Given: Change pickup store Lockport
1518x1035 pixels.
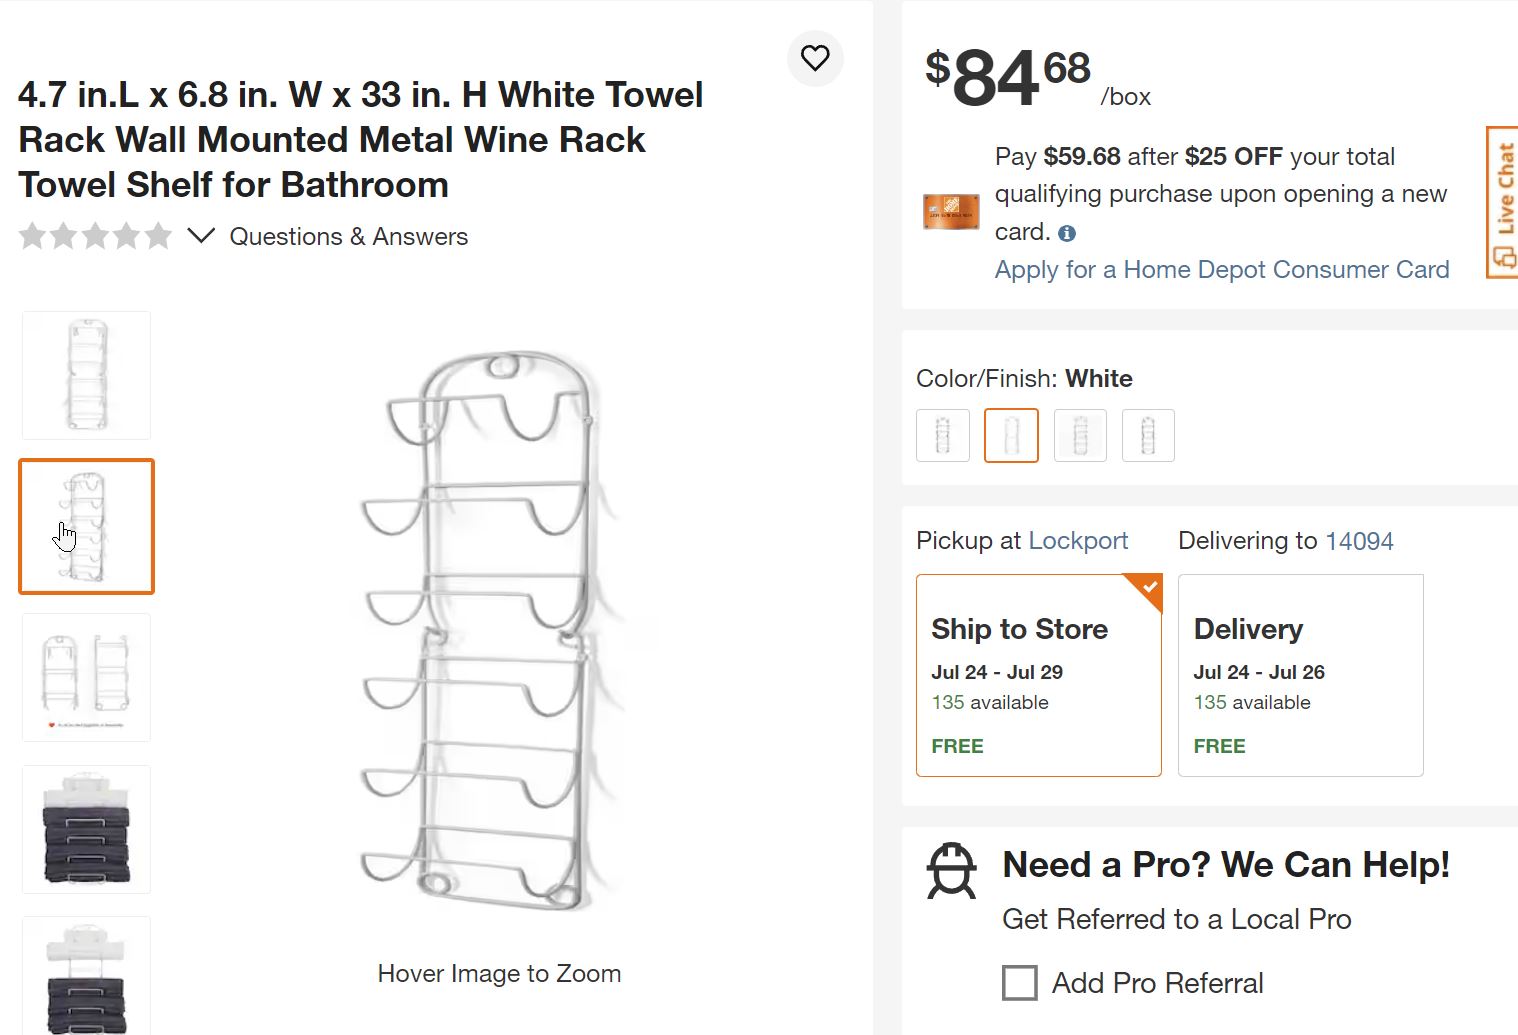Looking at the screenshot, I should coord(1078,541).
